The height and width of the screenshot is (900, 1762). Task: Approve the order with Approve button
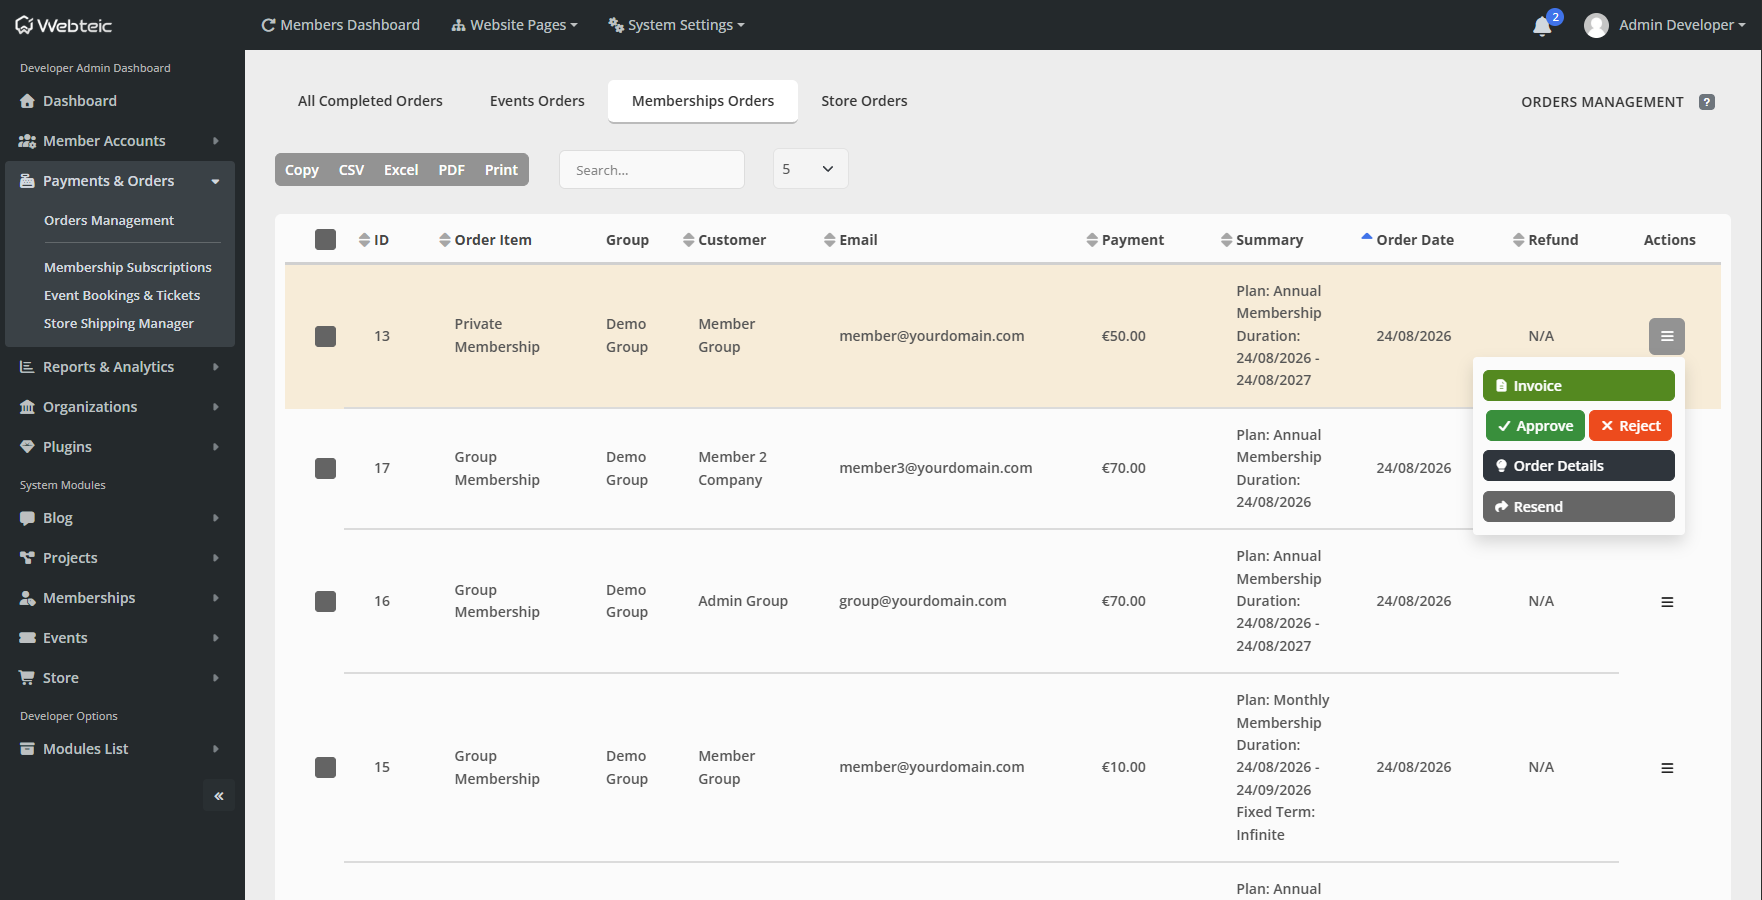pos(1535,426)
